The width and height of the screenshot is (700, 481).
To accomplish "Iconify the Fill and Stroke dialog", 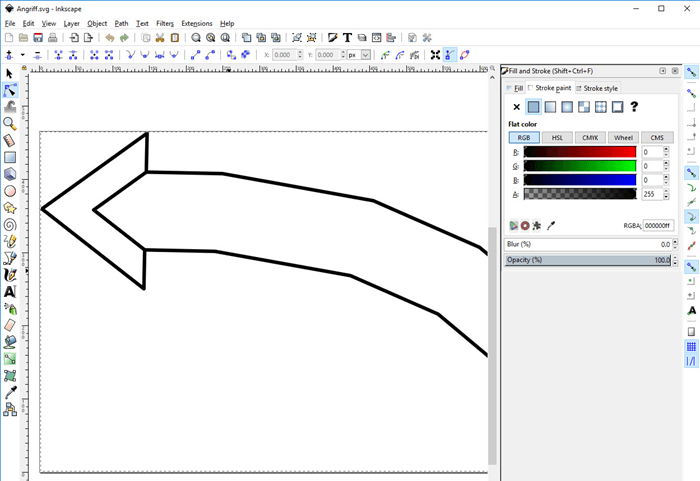I will [x=663, y=71].
